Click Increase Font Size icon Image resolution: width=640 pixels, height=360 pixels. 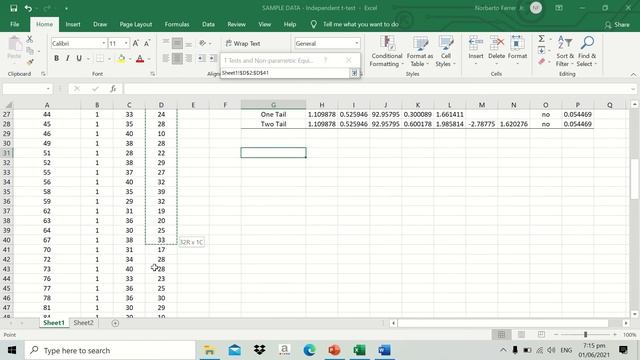coord(136,43)
